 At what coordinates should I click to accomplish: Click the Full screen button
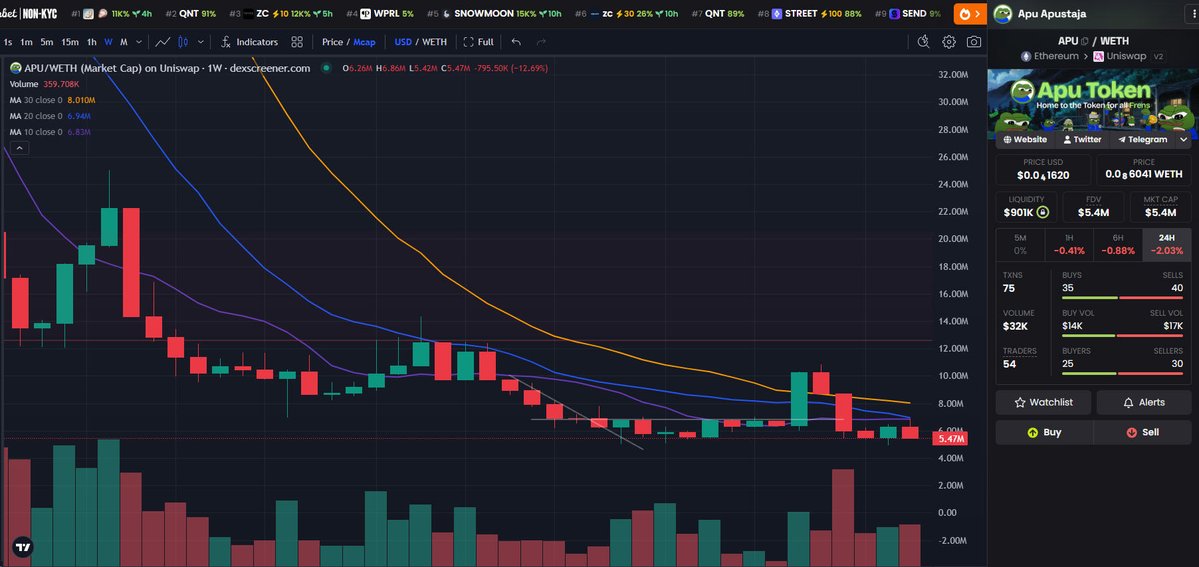pyautogui.click(x=478, y=42)
